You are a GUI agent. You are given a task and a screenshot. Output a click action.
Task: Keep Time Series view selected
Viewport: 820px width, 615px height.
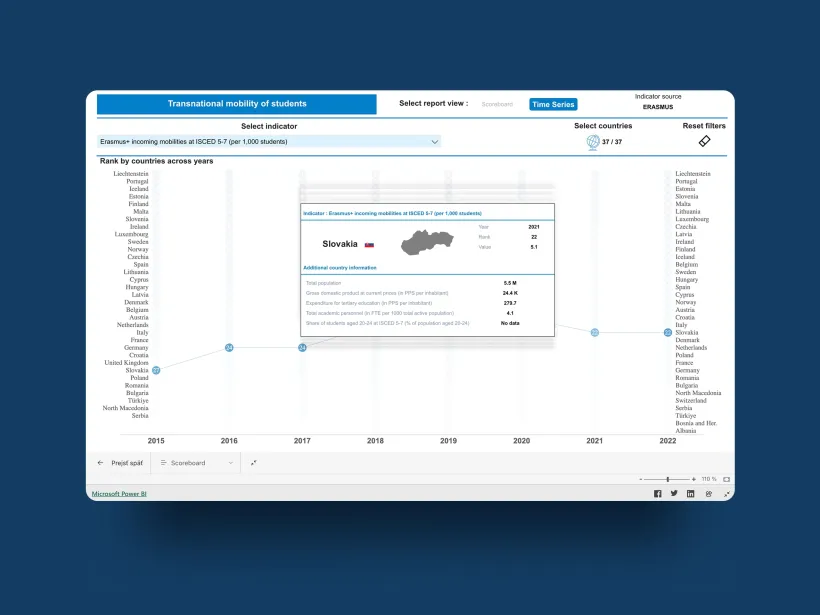pyautogui.click(x=552, y=104)
